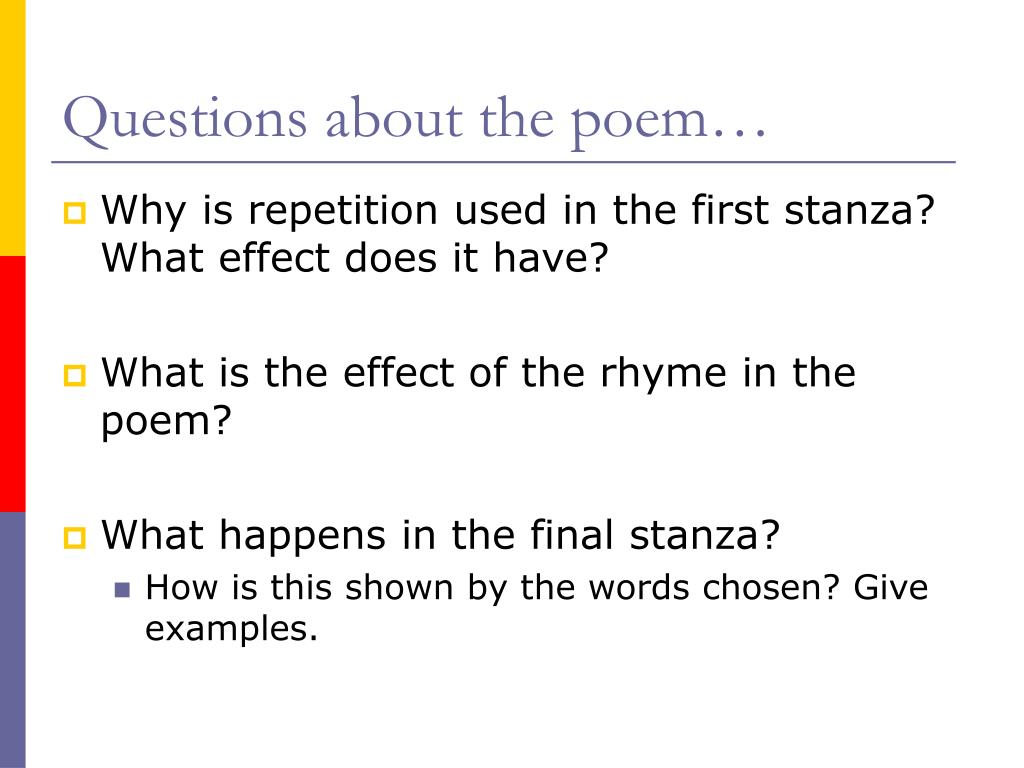Click the text 'What is the effect of the rhyme in the'

478,372
